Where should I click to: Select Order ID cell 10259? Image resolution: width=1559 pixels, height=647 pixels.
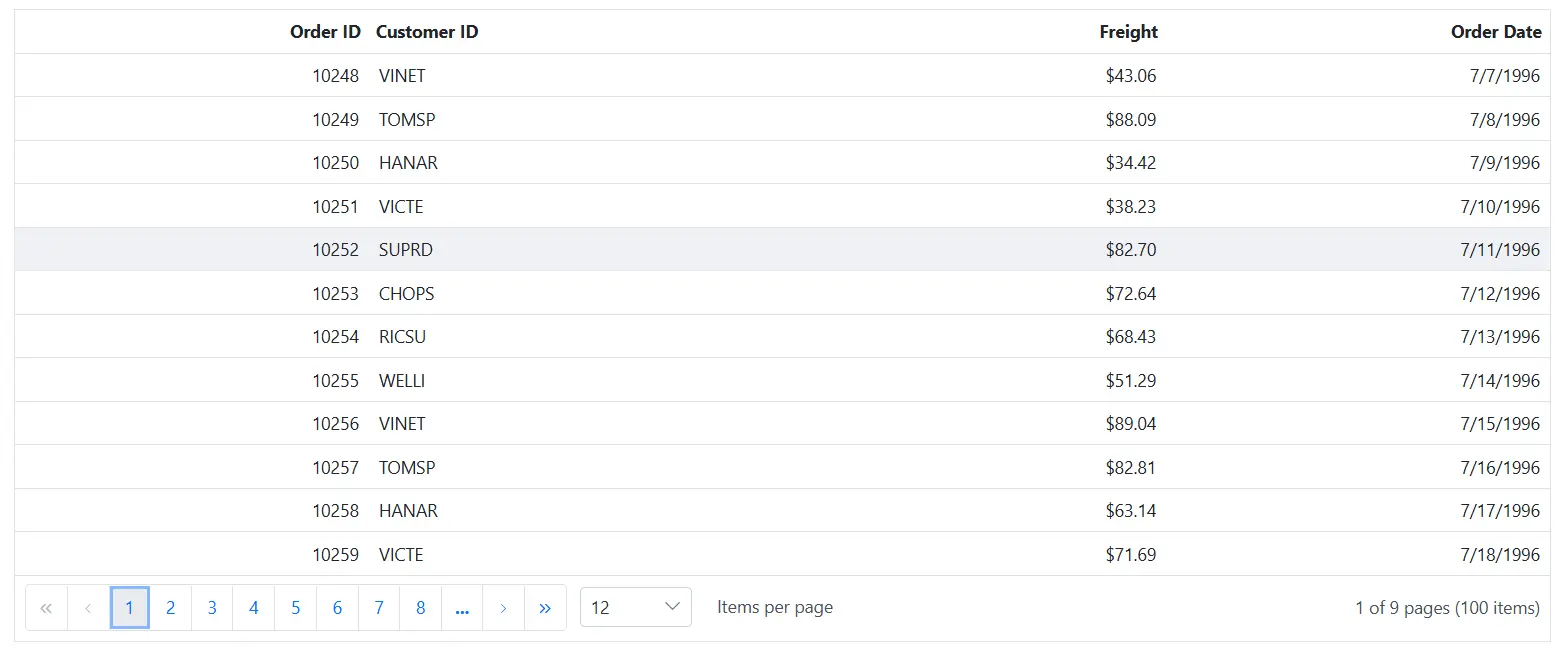pos(335,555)
